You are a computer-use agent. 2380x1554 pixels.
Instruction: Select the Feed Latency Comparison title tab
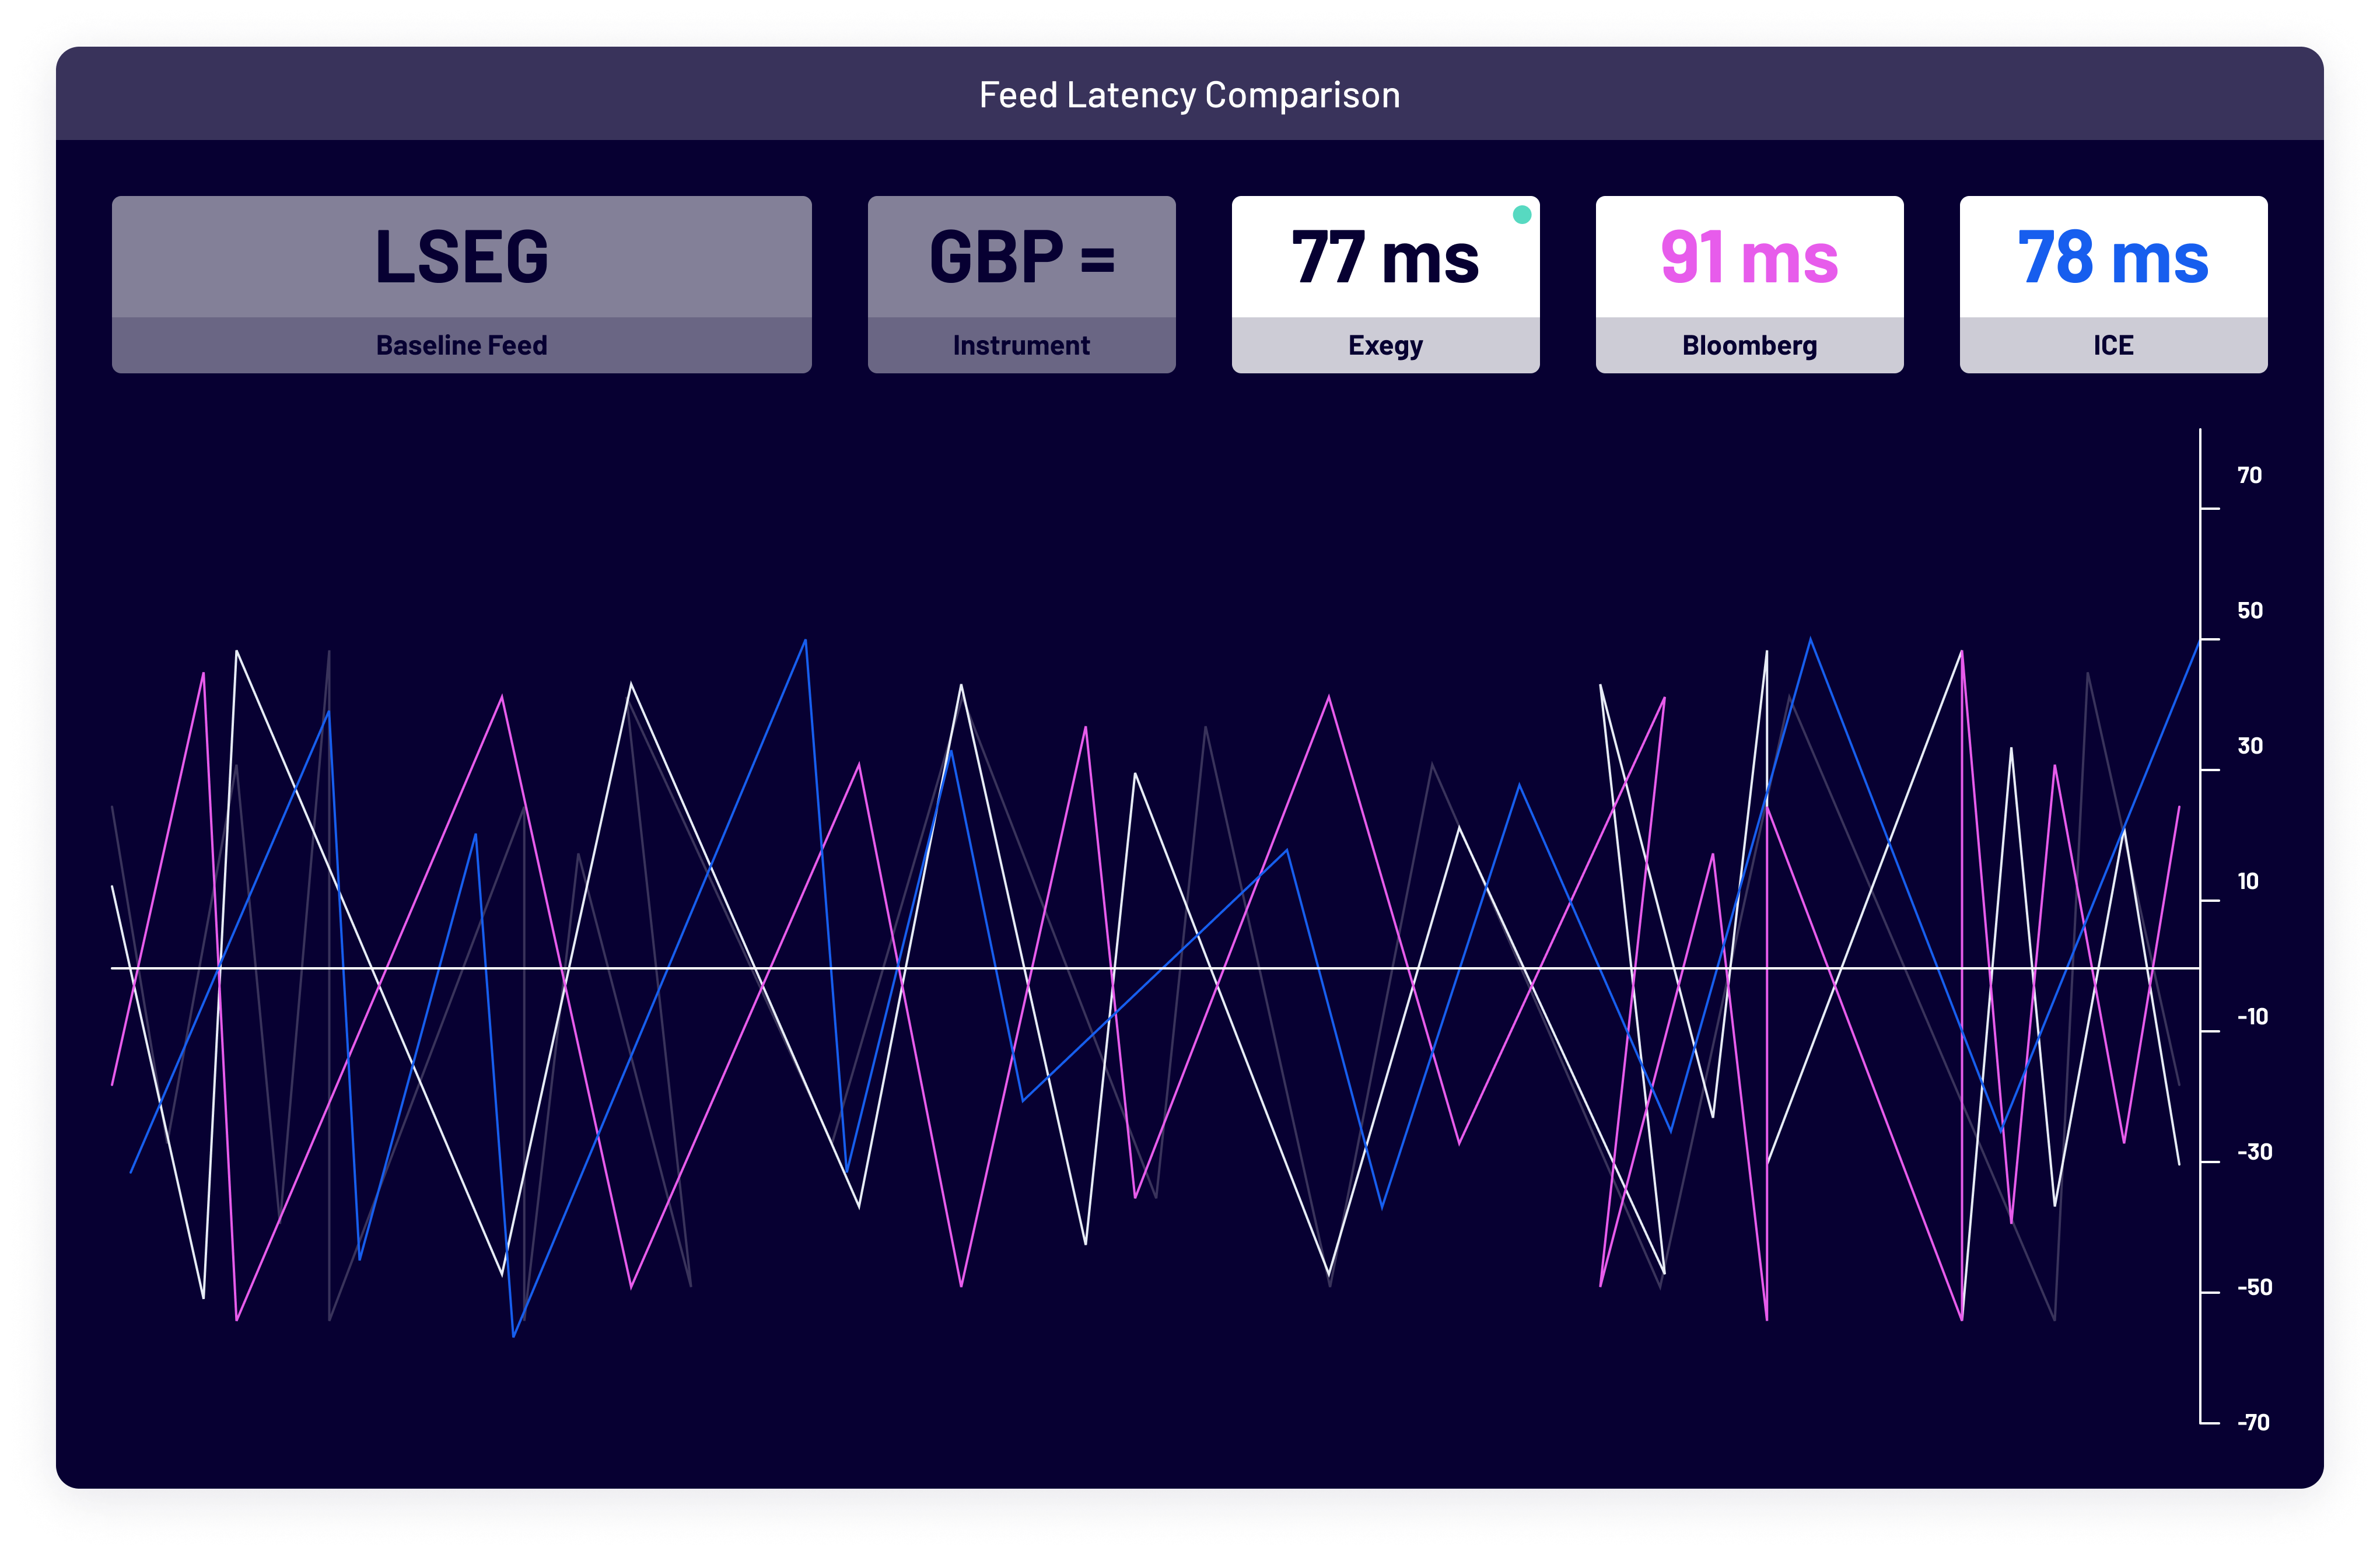[x=1190, y=95]
